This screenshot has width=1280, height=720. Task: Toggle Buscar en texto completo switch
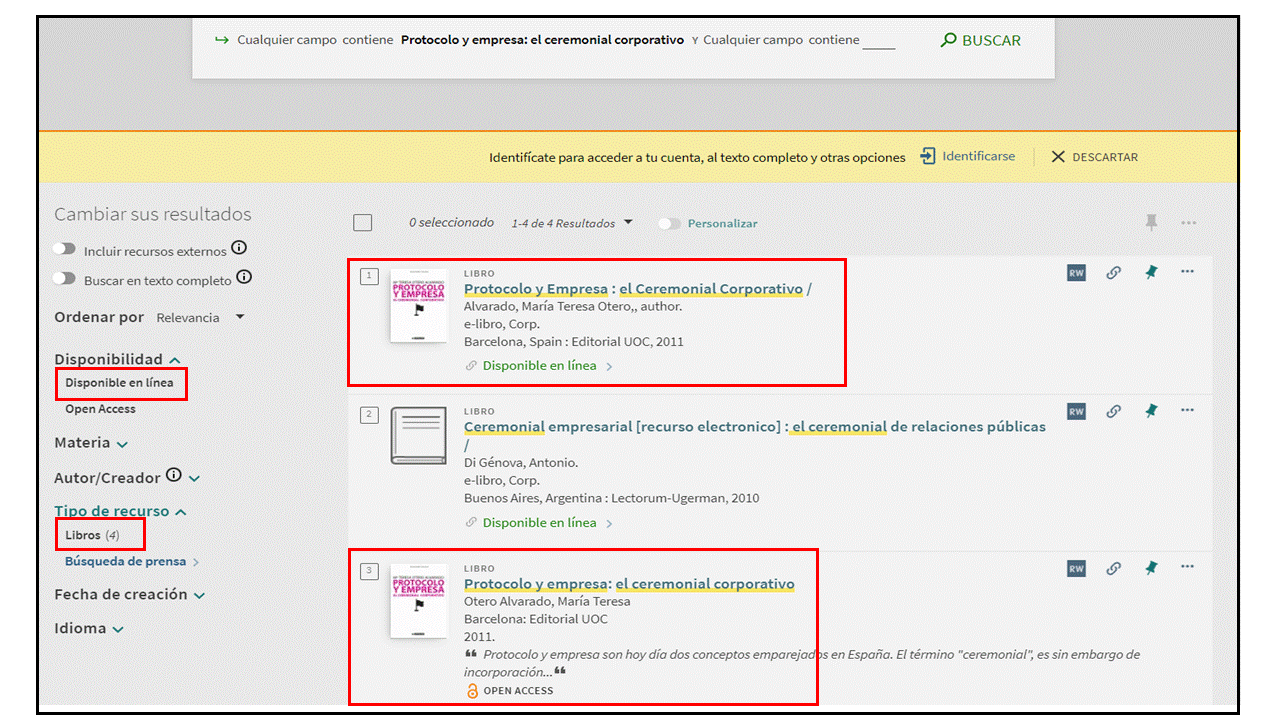pyautogui.click(x=65, y=279)
